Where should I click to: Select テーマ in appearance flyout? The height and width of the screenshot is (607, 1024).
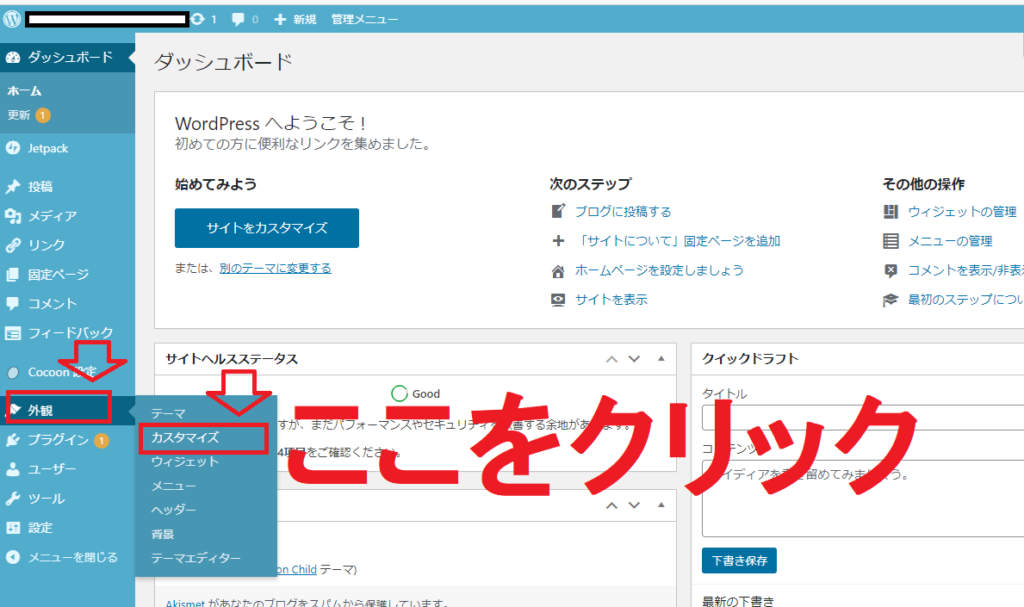click(x=168, y=414)
